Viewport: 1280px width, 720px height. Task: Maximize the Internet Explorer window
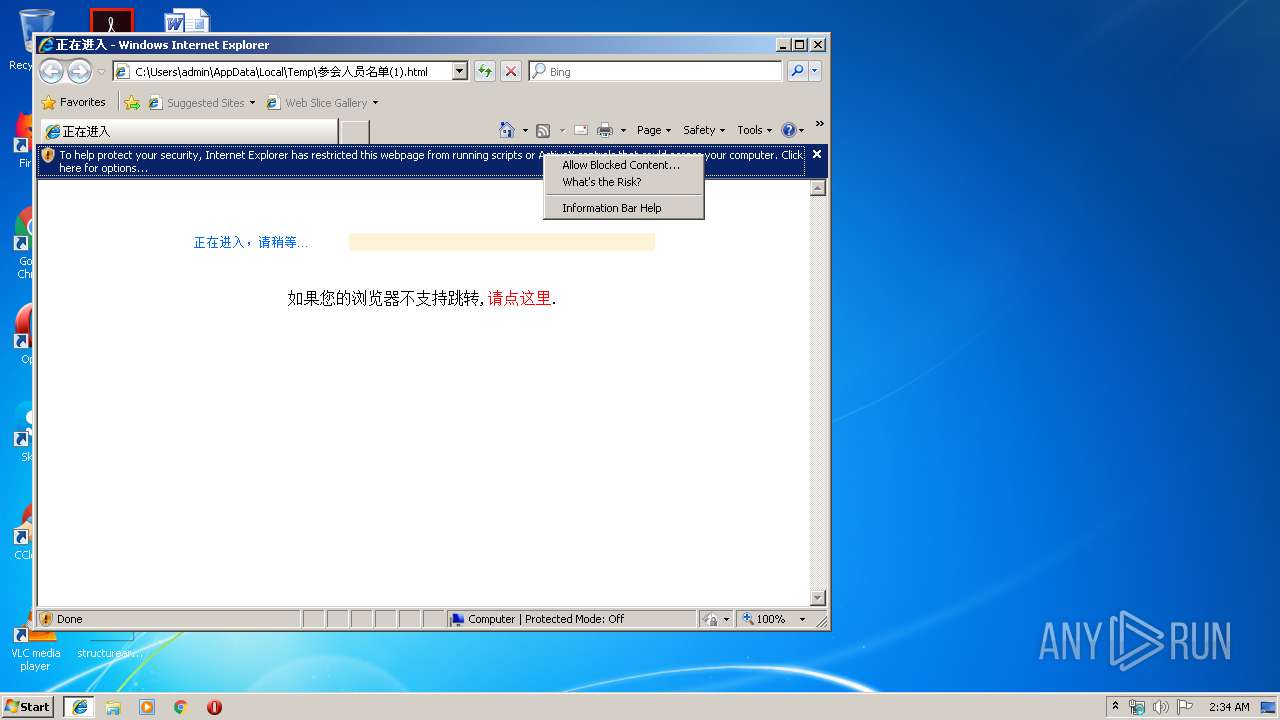(x=800, y=45)
